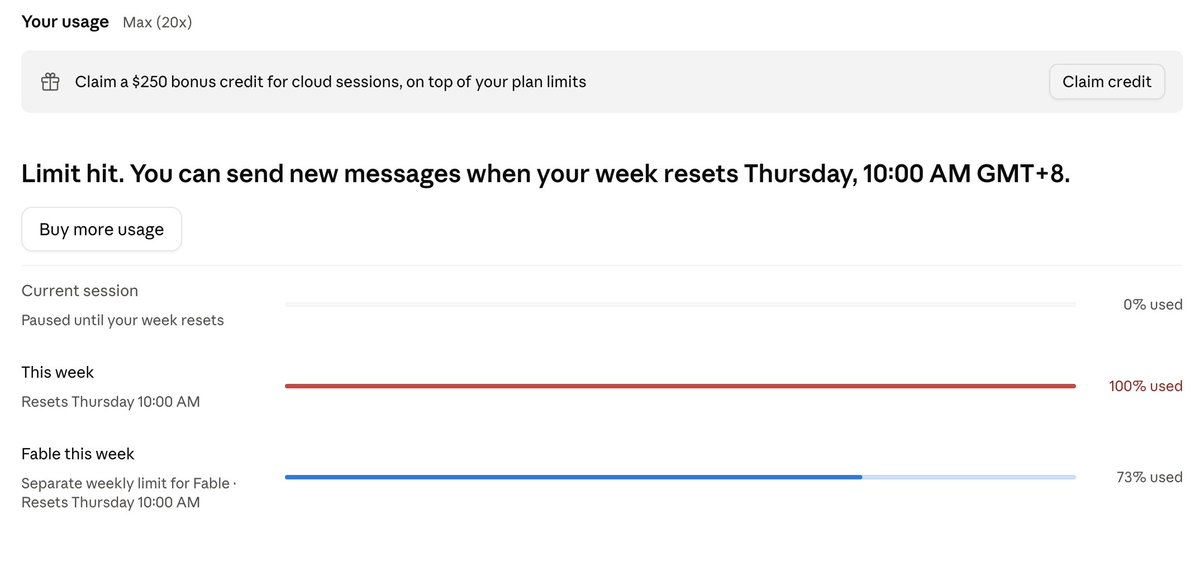
Task: Click Resets Thursday 10:00 AM under This week
Action: pyautogui.click(x=111, y=402)
